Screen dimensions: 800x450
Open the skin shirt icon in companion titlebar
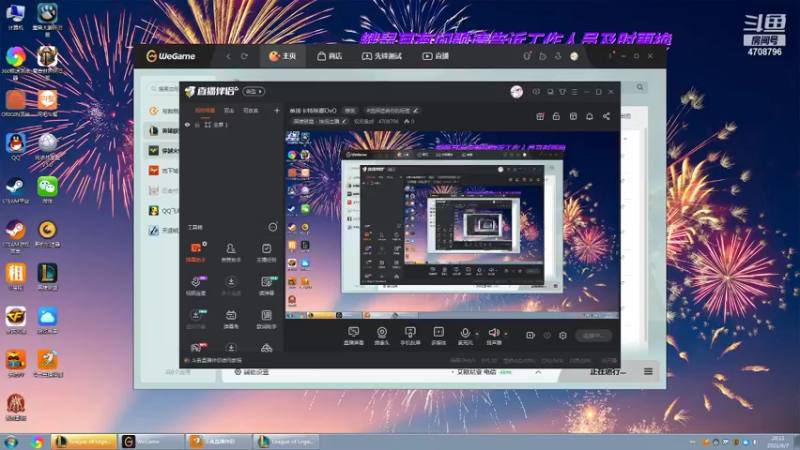(x=562, y=92)
